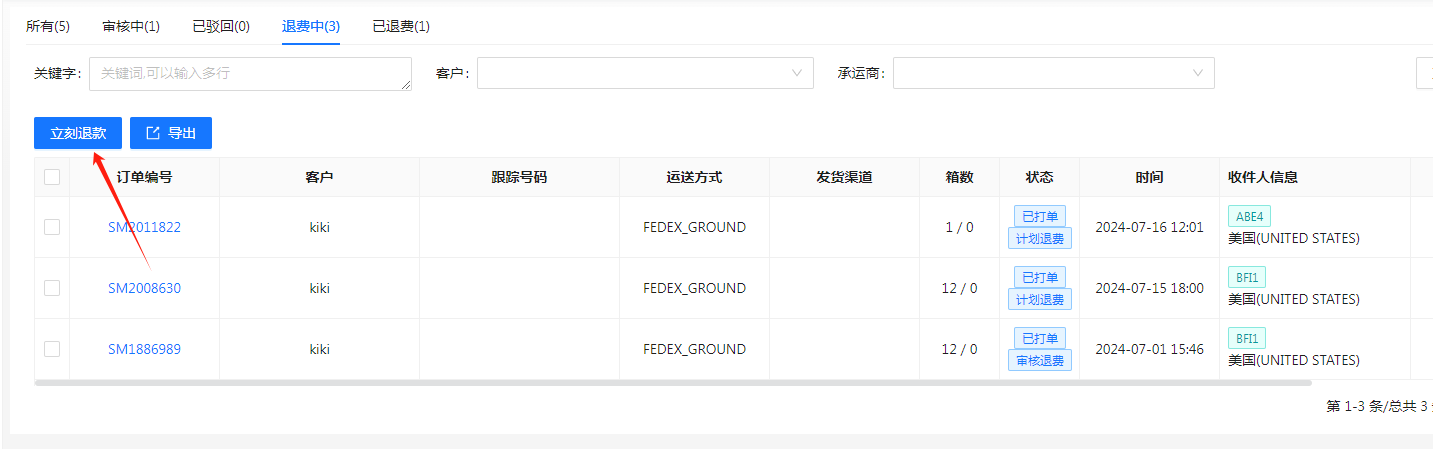Click the ABE4 warehouse tag
Screen dimensions: 1433x449
[x=1249, y=216]
